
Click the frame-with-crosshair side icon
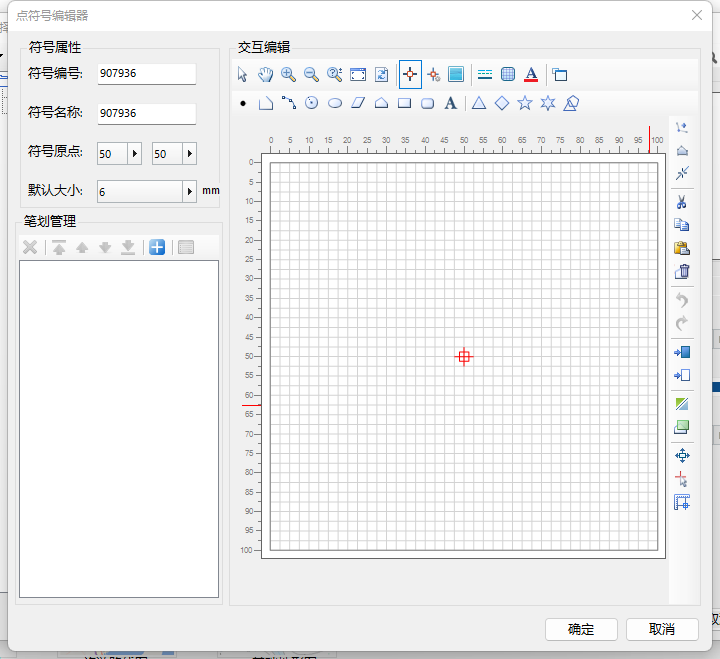pyautogui.click(x=682, y=502)
